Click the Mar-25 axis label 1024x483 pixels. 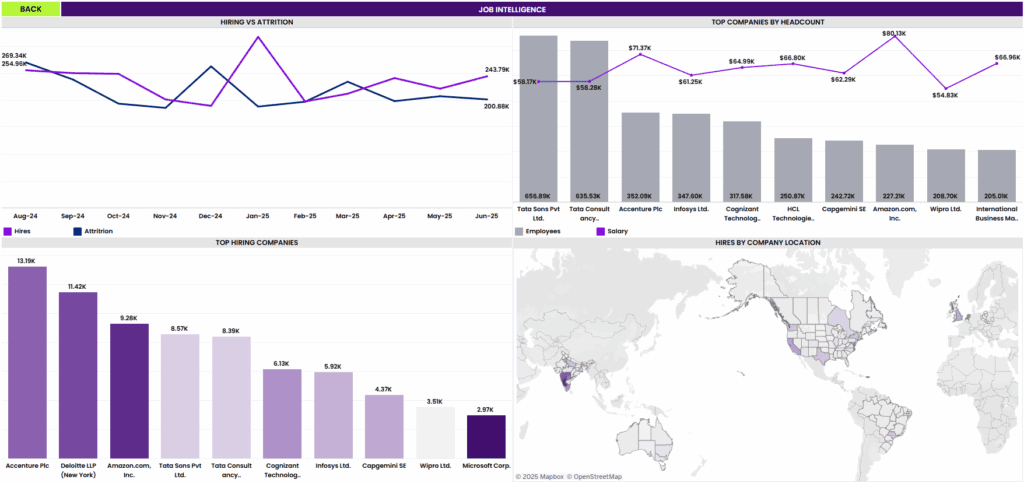coord(347,215)
